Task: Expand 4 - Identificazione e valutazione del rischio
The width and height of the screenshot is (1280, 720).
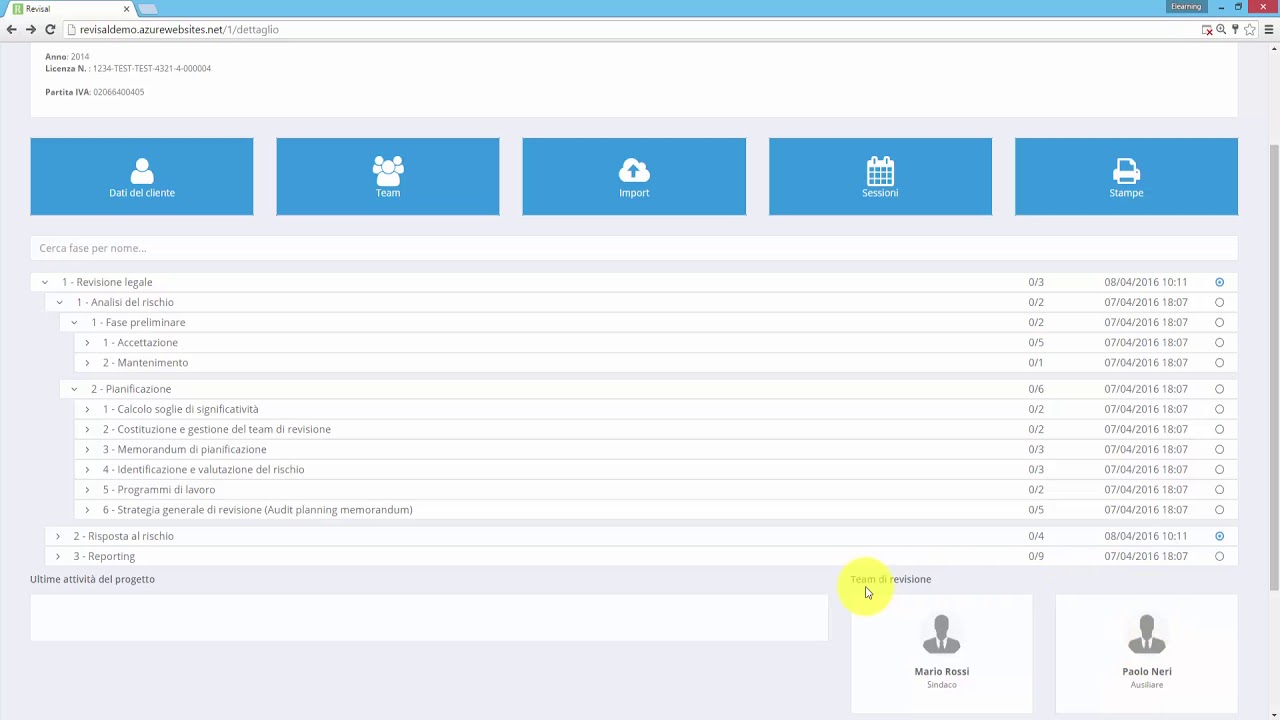Action: coord(87,469)
